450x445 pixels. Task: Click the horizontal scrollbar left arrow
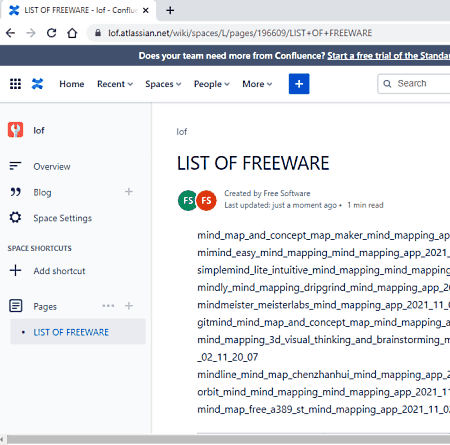pos(3,440)
